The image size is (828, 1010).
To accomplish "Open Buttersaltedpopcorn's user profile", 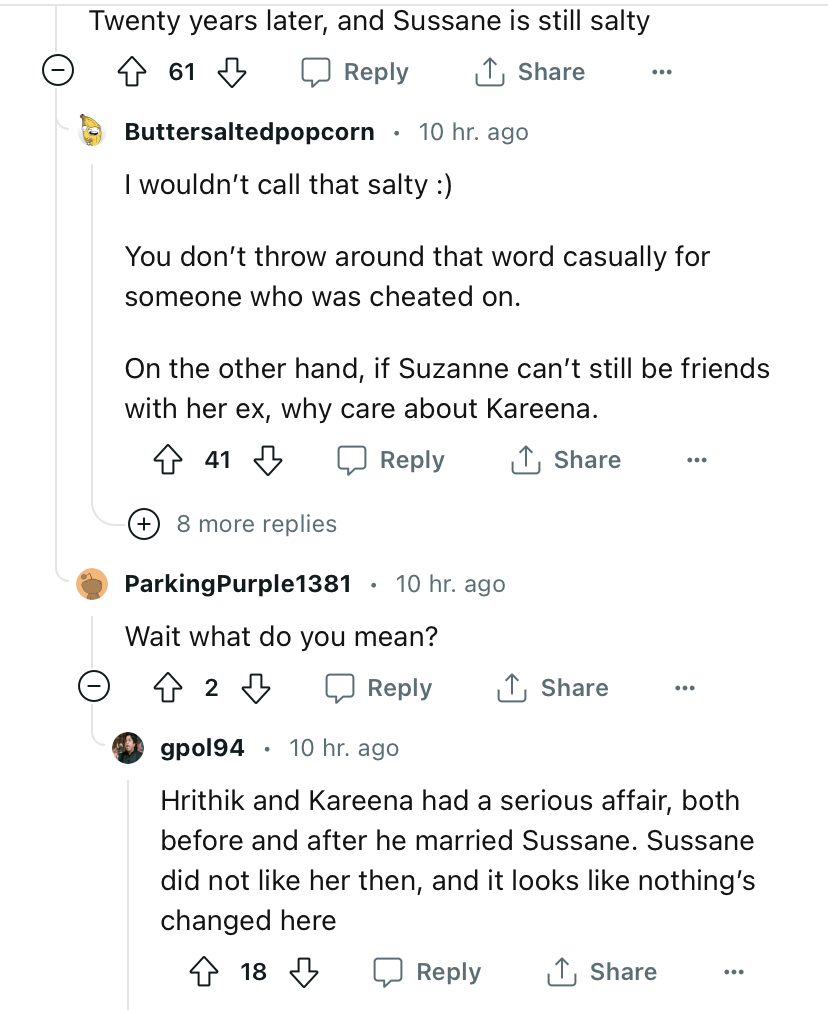I will [249, 132].
